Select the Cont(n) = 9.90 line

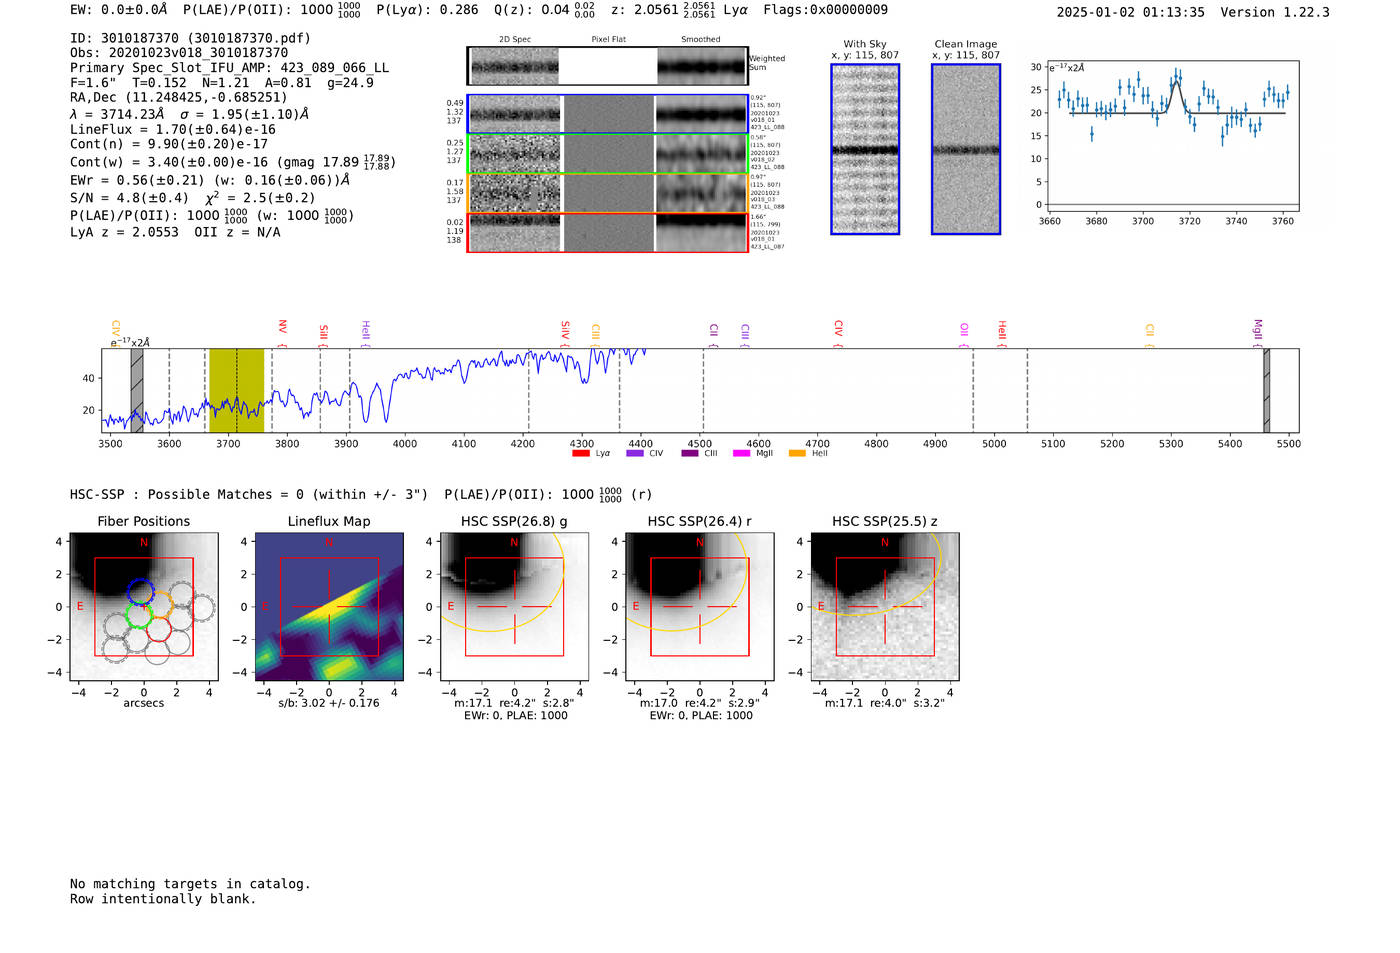168,144
